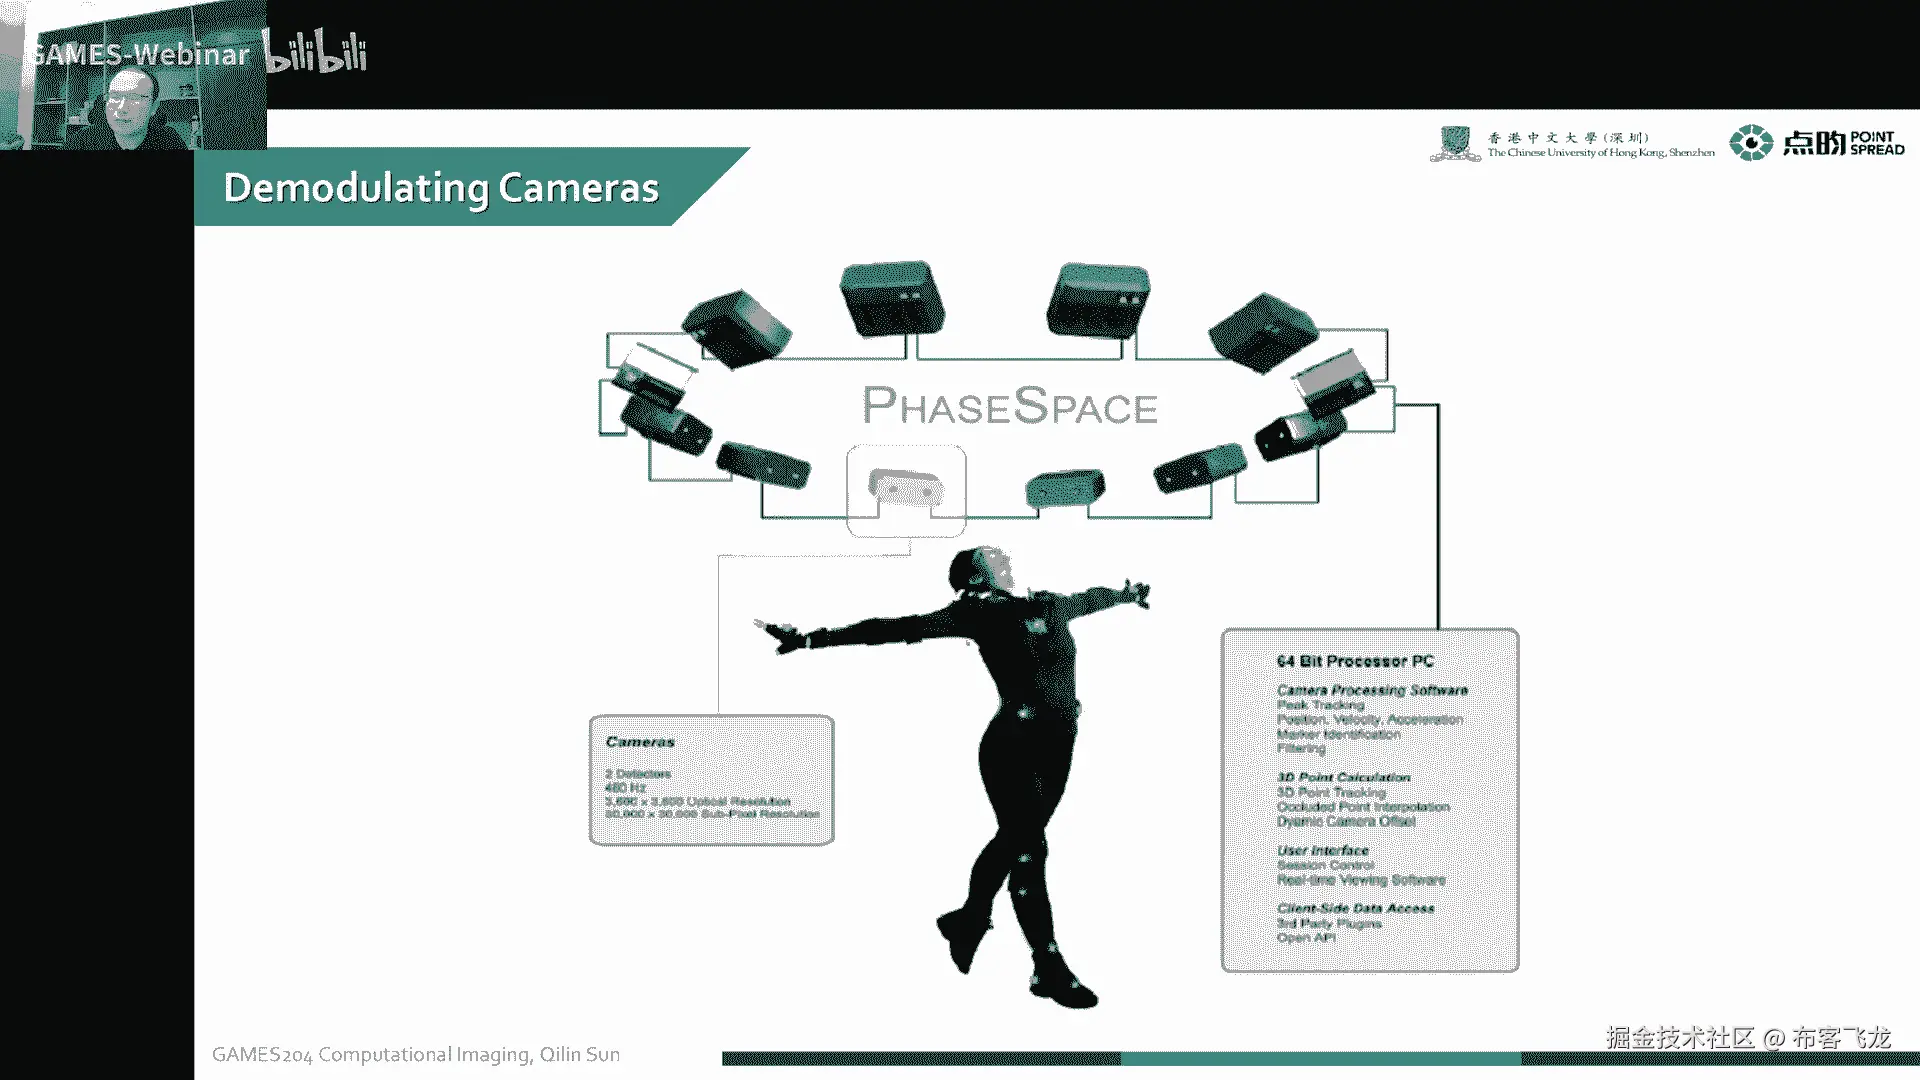
Task: Click the bottom slide progress bar
Action: [x=1320, y=1058]
